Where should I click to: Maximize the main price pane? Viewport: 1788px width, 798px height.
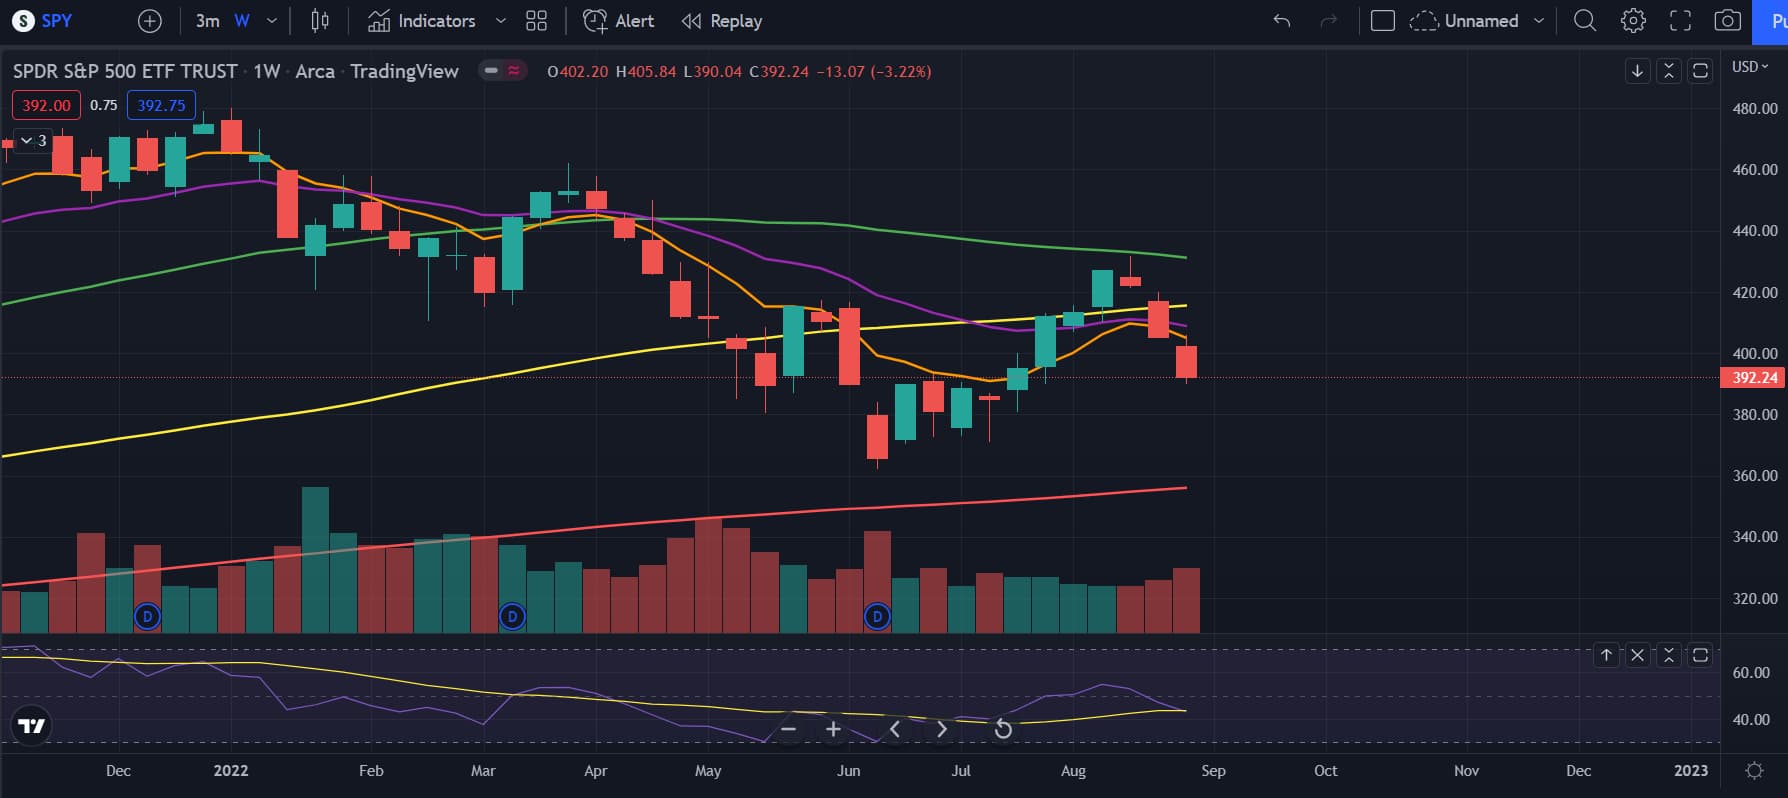(1700, 71)
